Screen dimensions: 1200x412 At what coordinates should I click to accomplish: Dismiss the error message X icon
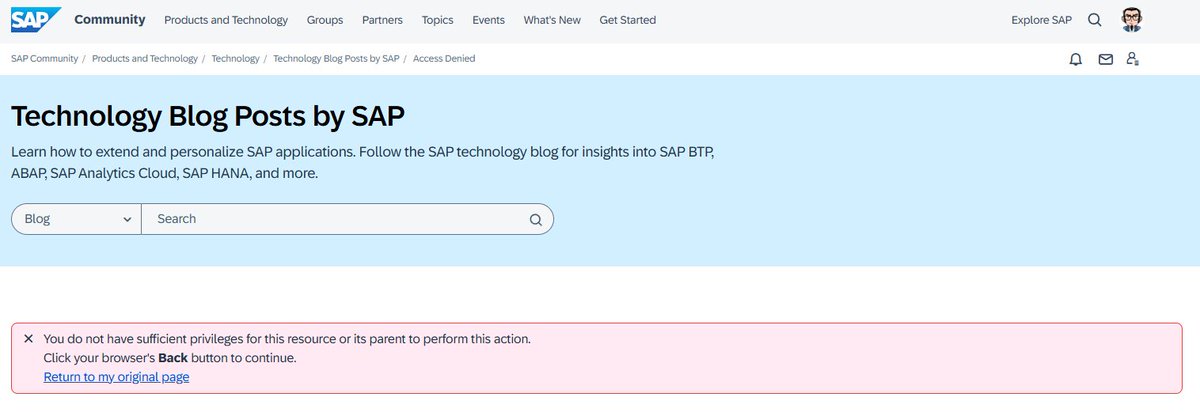[28, 339]
